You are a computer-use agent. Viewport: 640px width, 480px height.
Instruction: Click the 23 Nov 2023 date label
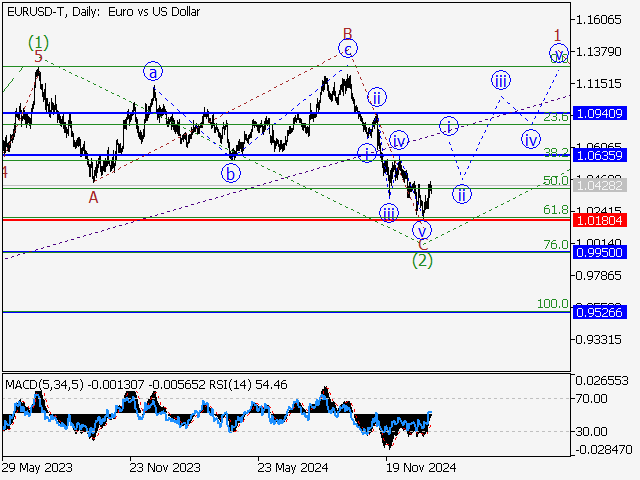coord(164,466)
